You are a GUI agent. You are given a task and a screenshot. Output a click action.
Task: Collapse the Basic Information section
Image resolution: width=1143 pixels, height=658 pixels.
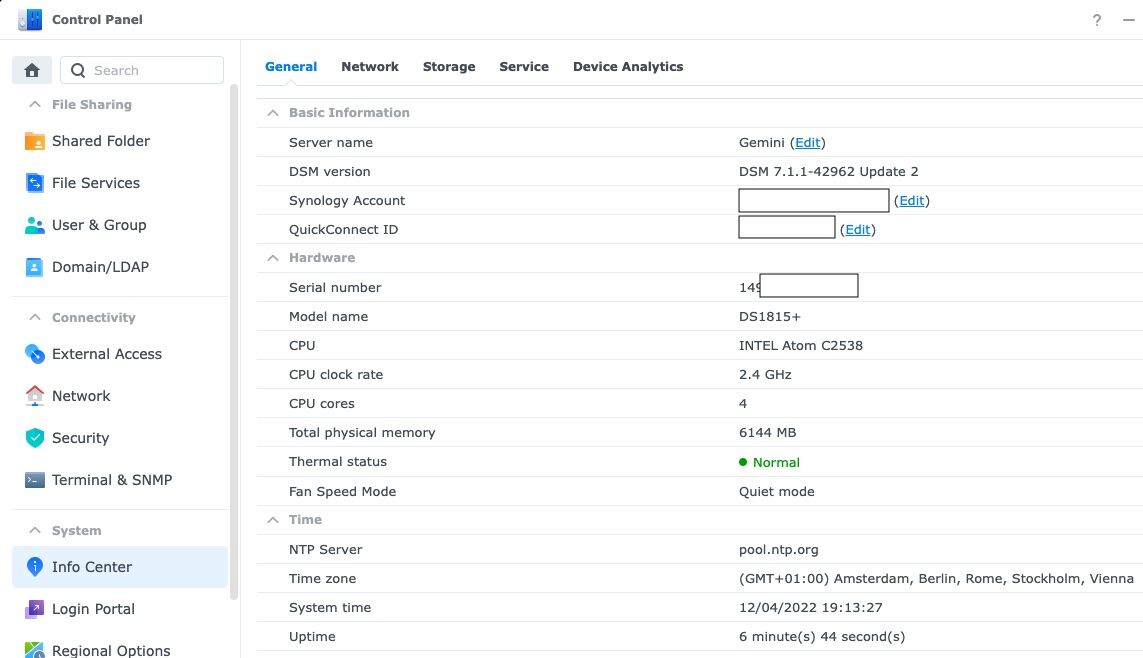point(273,113)
